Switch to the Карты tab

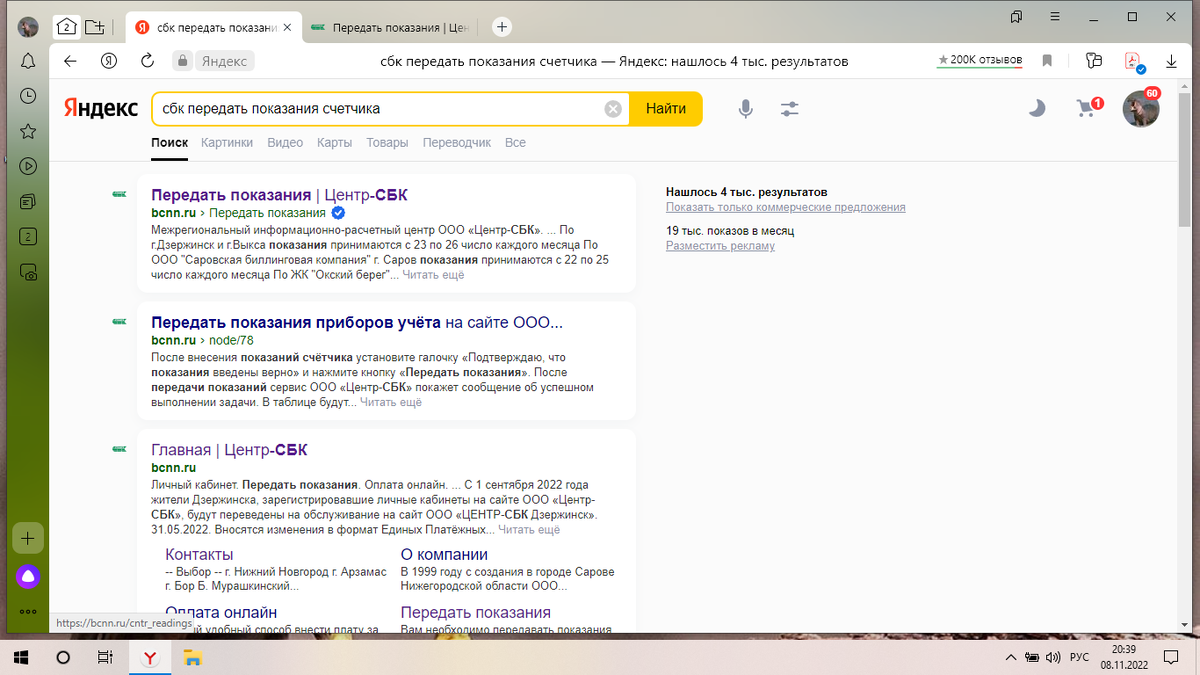(x=334, y=143)
